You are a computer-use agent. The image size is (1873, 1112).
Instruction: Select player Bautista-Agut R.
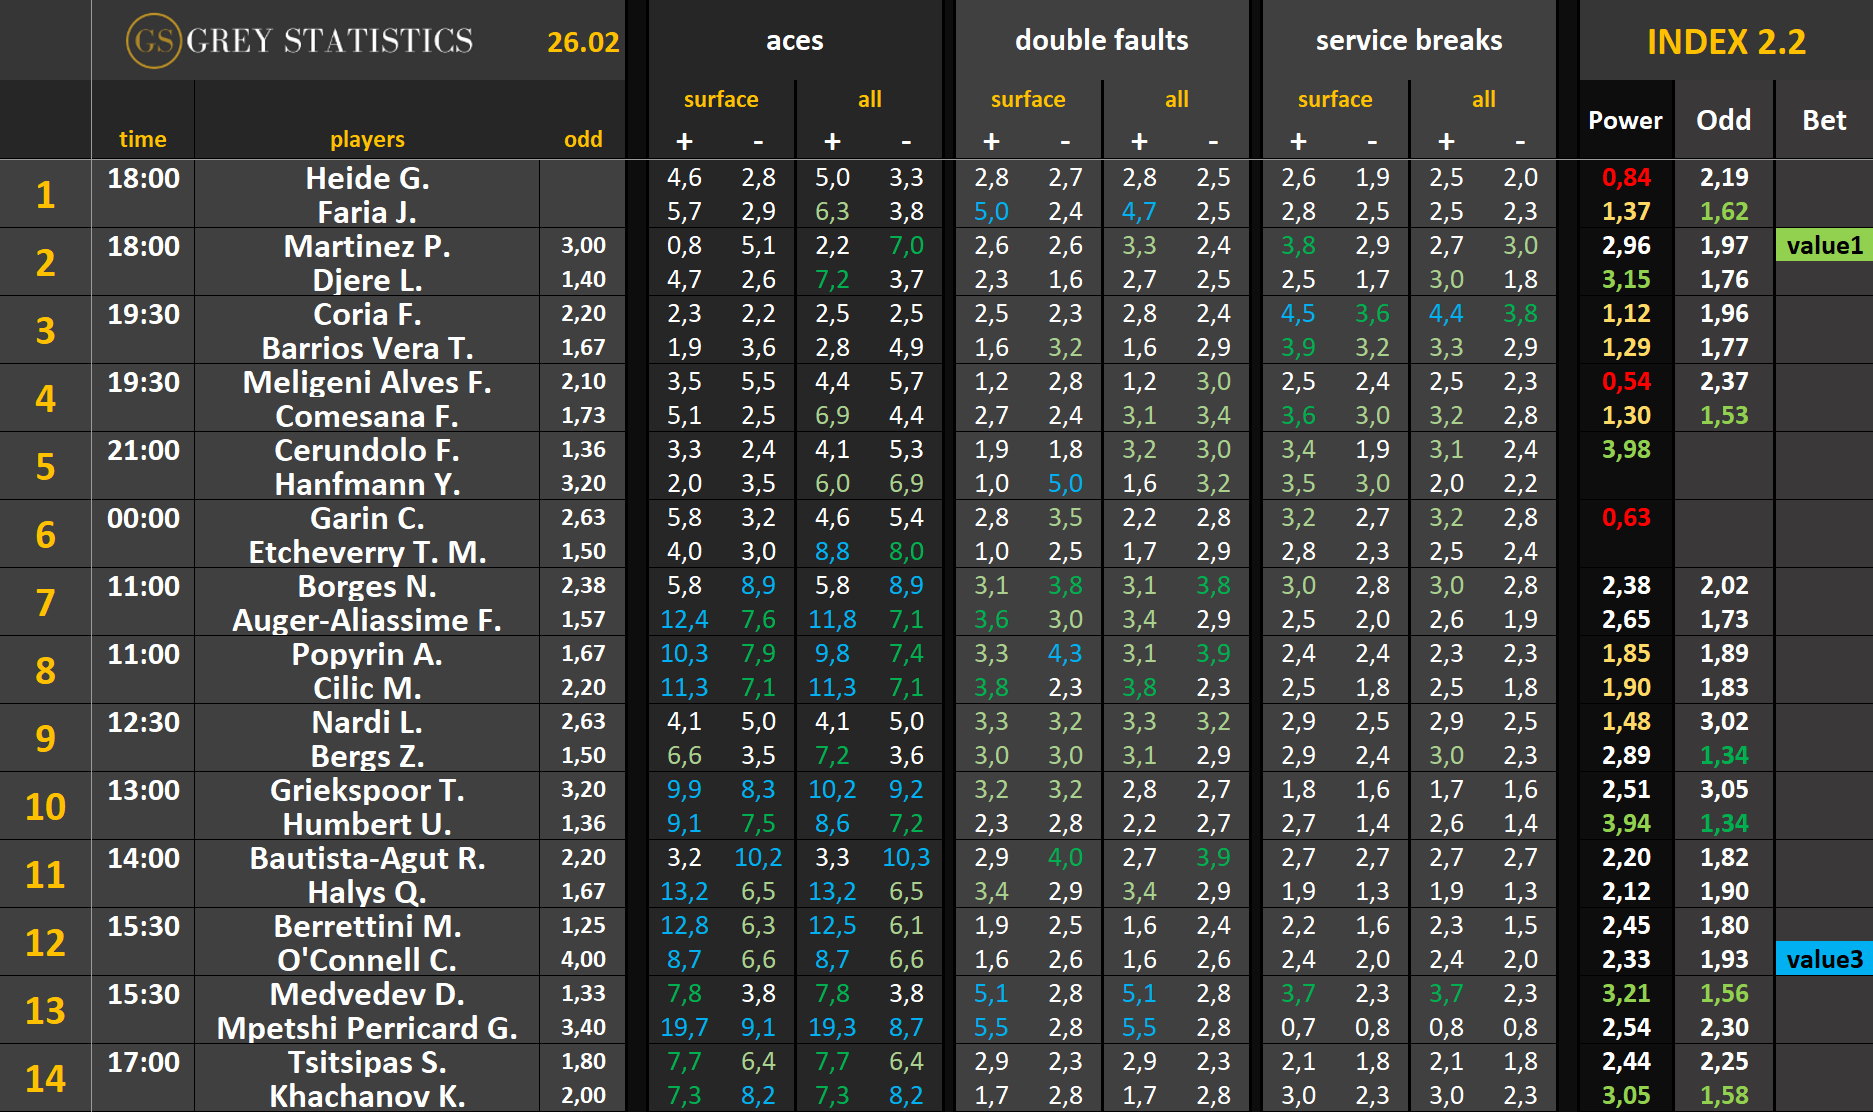click(367, 858)
